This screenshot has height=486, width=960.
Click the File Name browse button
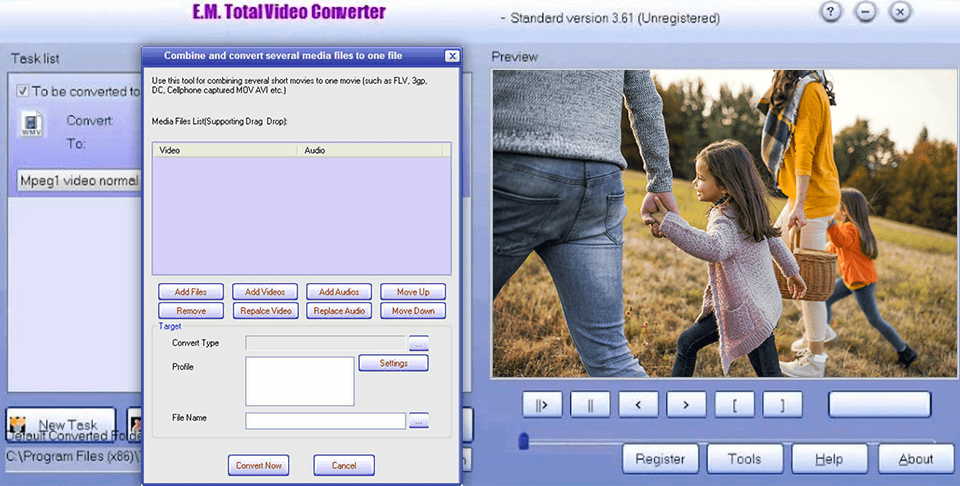tap(419, 421)
